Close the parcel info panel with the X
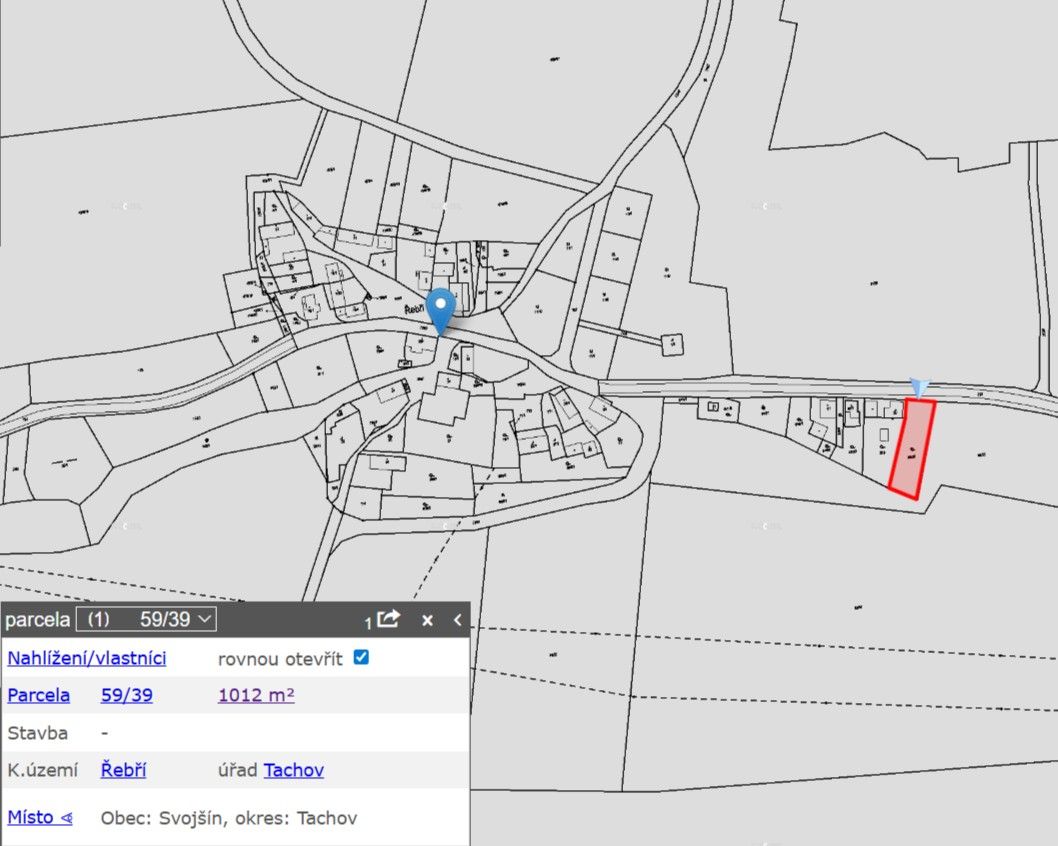The width and height of the screenshot is (1058, 846). [427, 620]
